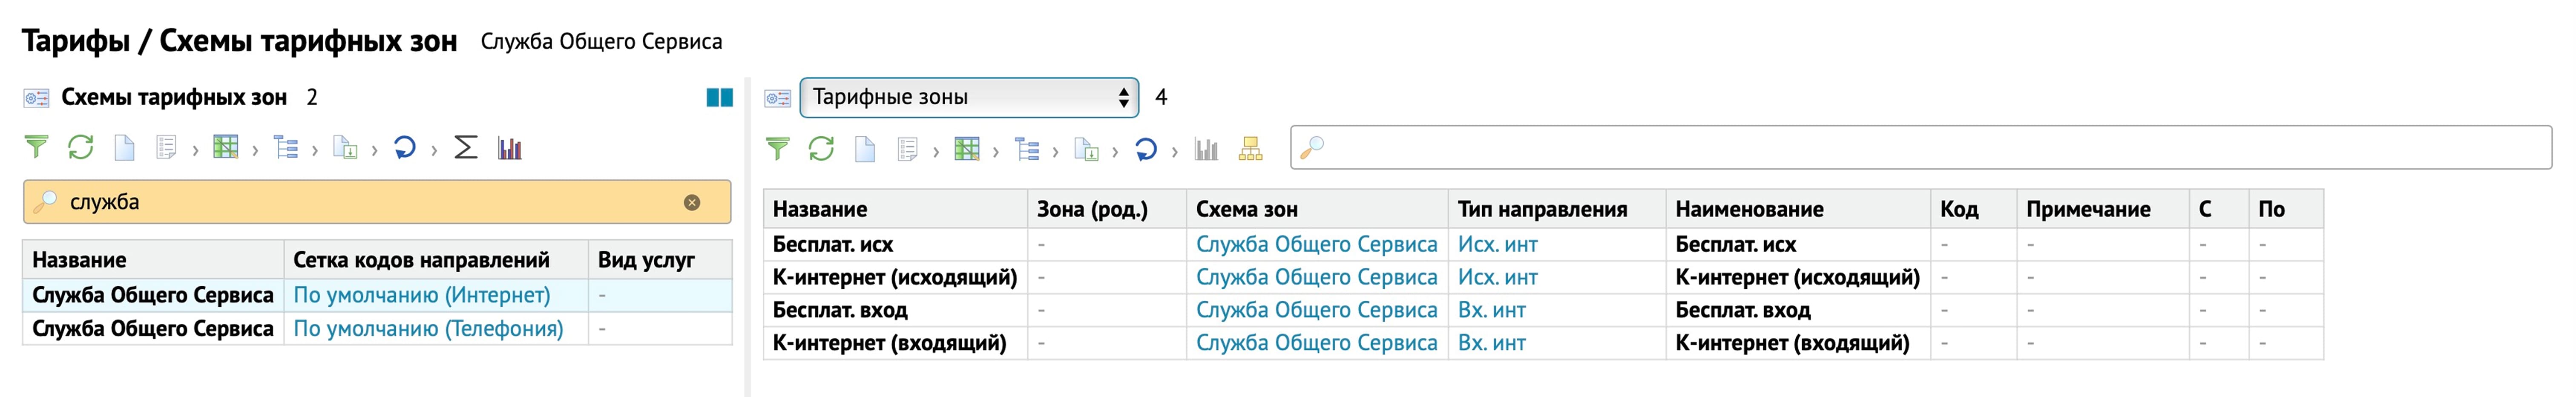Toggle the blue two-column layout icon
This screenshot has height=397, width=2576.
[719, 97]
